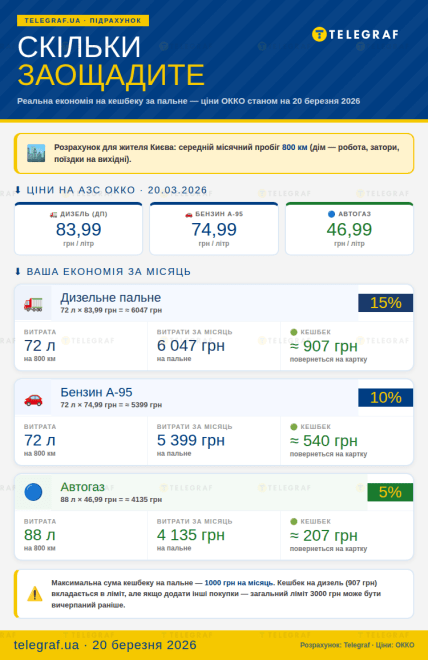Select the Дизель (ДП) 83,99 price card
Viewport: 428px width, 660px height.
pyautogui.click(x=79, y=229)
